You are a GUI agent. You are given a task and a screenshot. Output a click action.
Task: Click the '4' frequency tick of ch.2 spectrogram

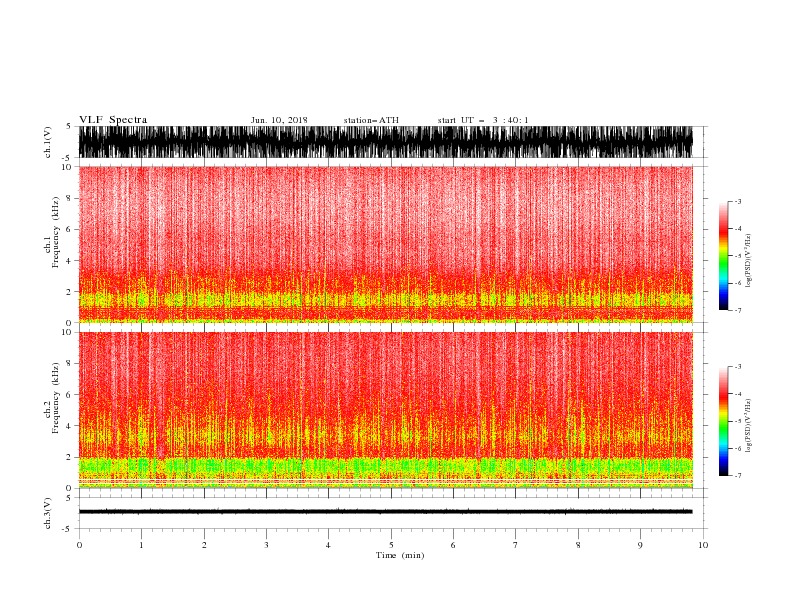point(69,426)
